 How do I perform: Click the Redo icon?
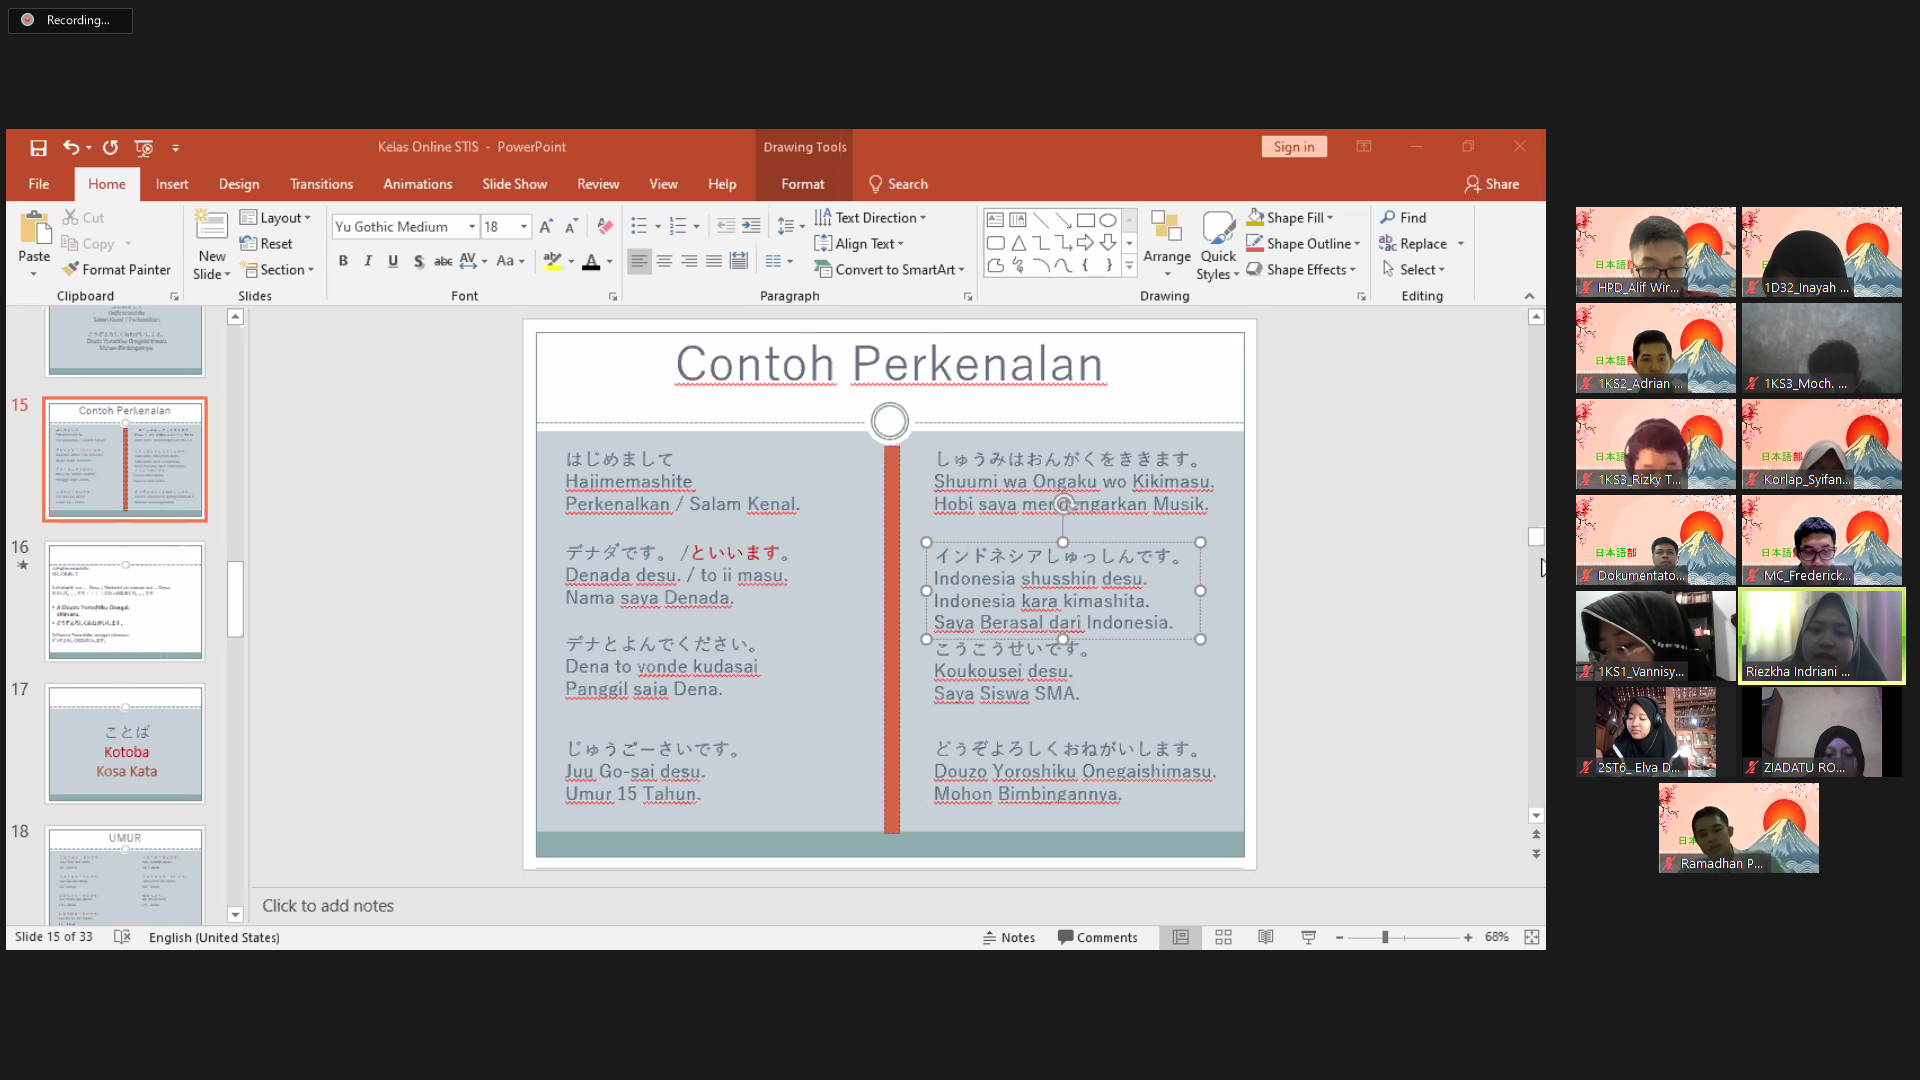(x=110, y=148)
